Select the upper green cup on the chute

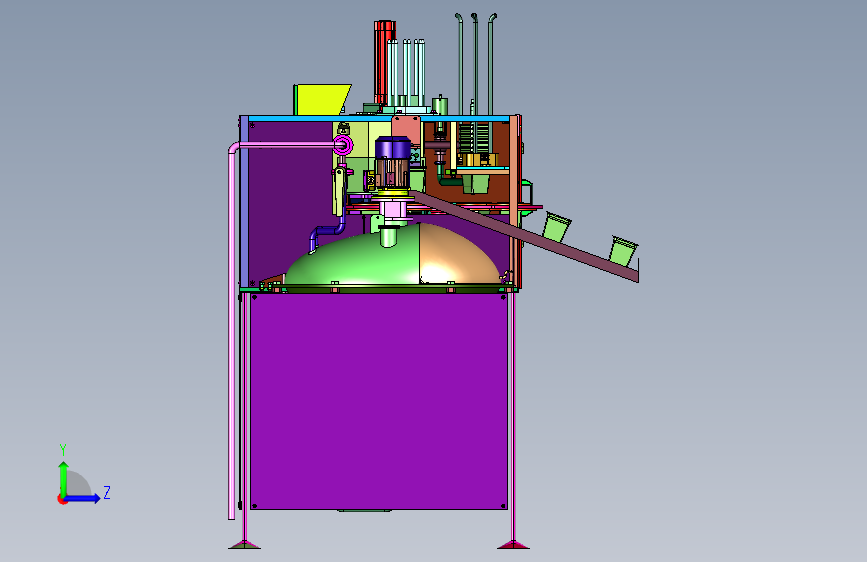click(x=556, y=227)
